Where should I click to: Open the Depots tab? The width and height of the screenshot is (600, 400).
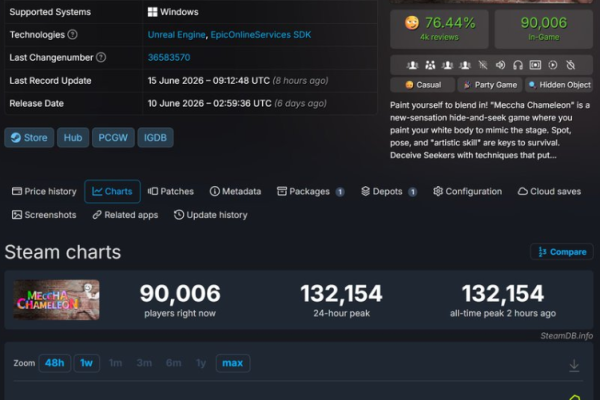point(389,191)
